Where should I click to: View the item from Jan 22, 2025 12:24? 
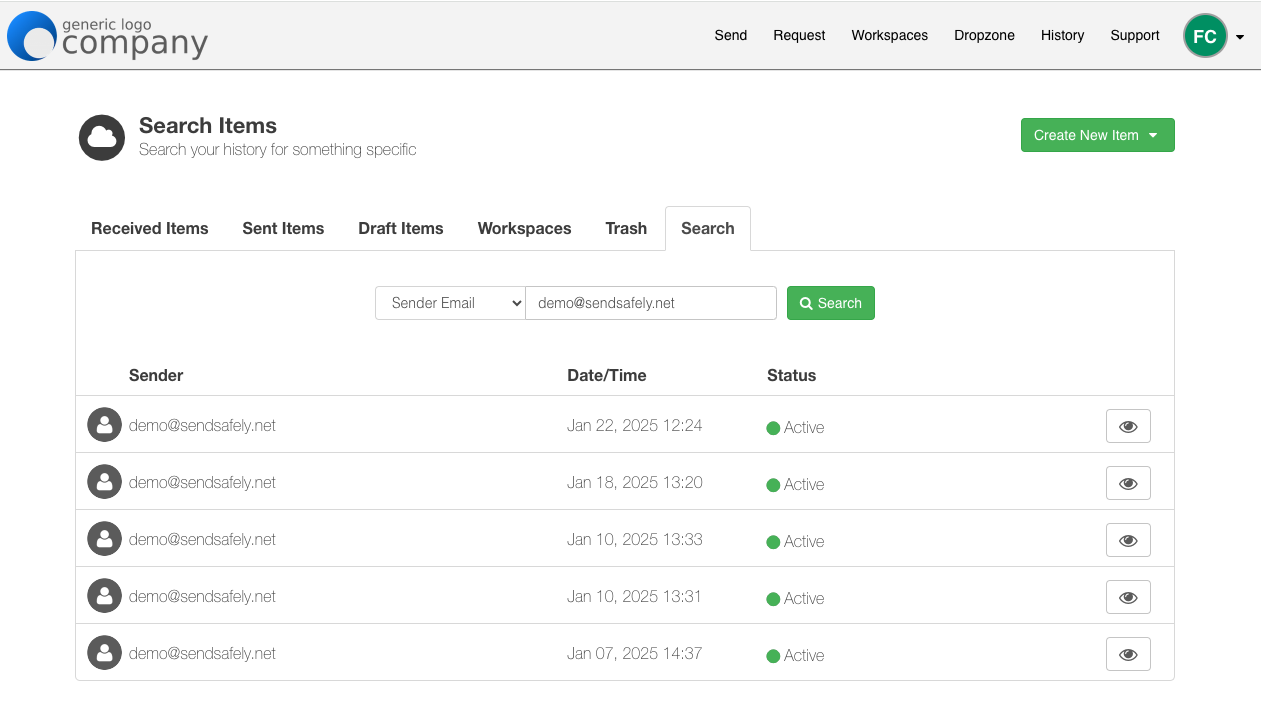tap(1128, 426)
